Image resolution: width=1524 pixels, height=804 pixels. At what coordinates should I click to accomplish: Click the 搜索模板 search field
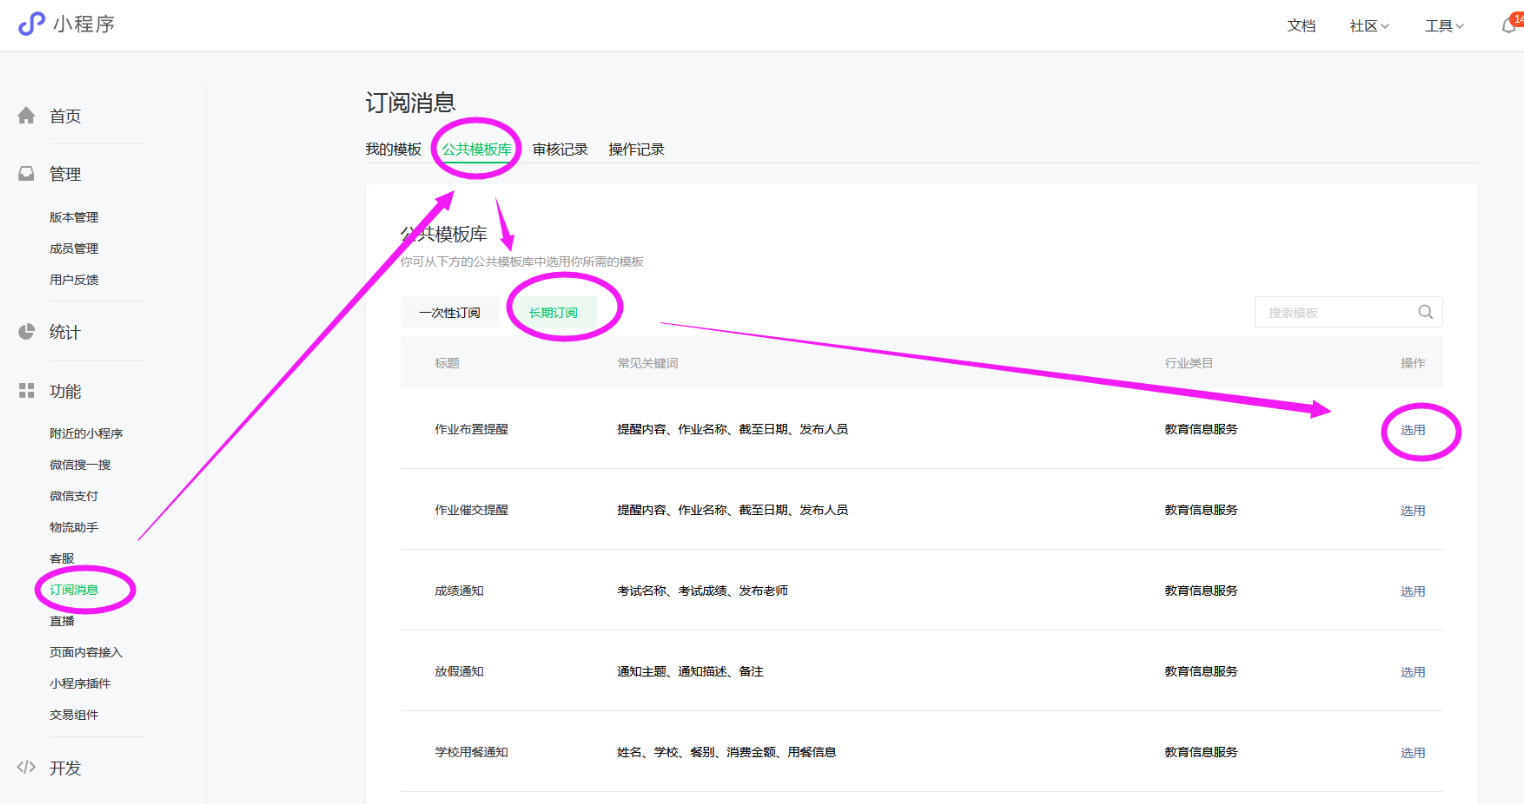pos(1335,312)
